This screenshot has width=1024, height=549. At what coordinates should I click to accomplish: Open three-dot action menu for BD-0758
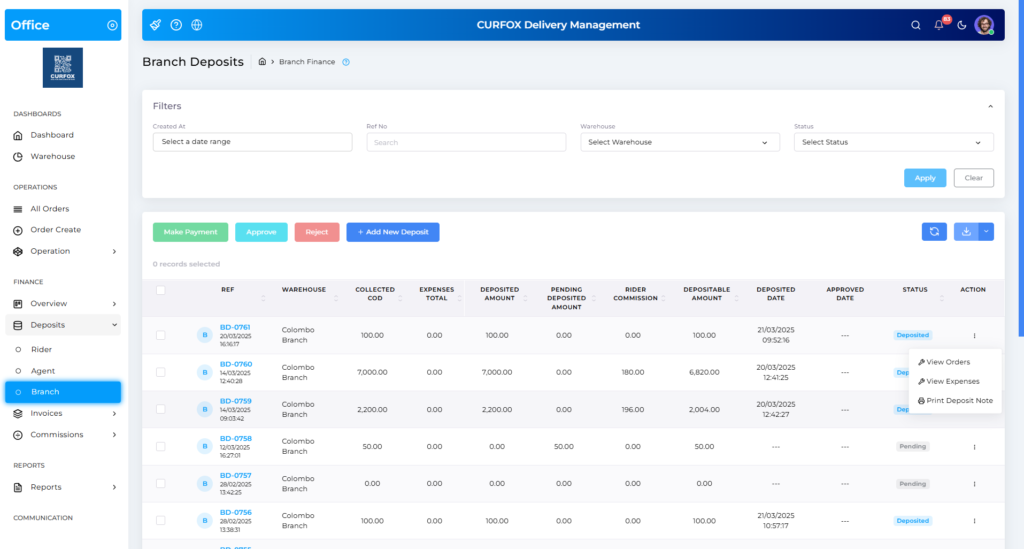974,447
